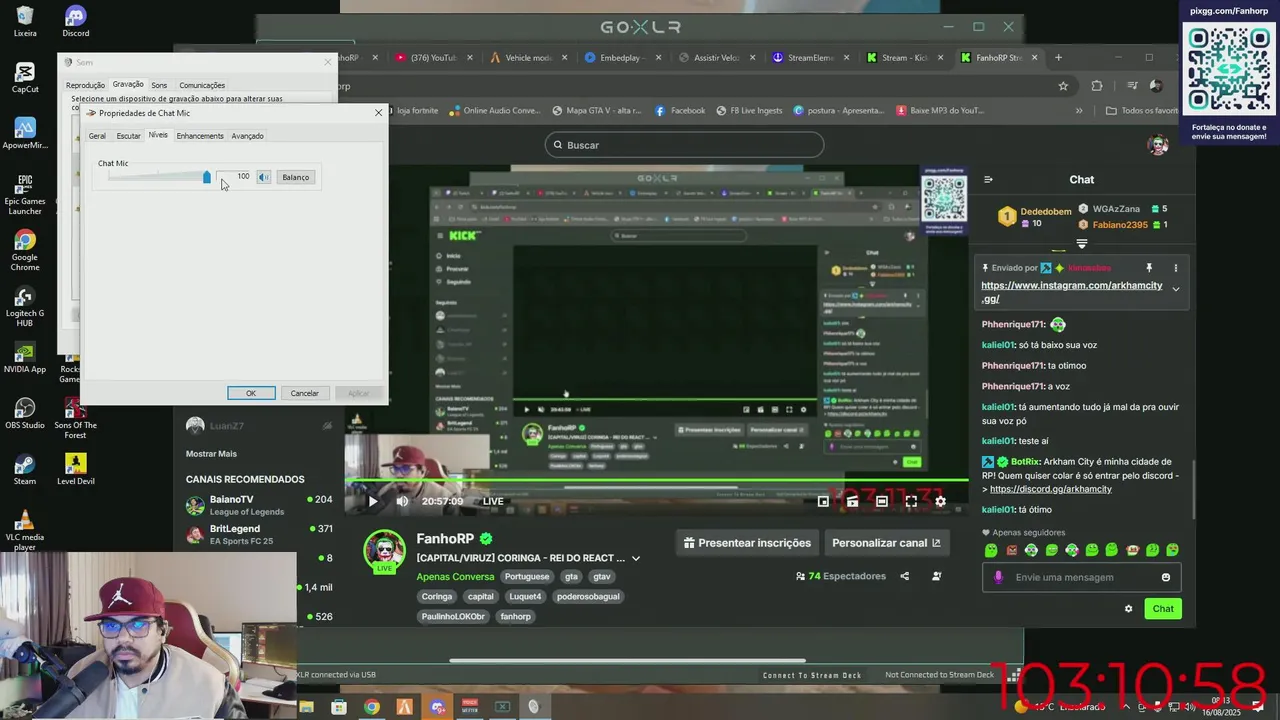Click Mostrar Mais in sidebar

coord(211,453)
